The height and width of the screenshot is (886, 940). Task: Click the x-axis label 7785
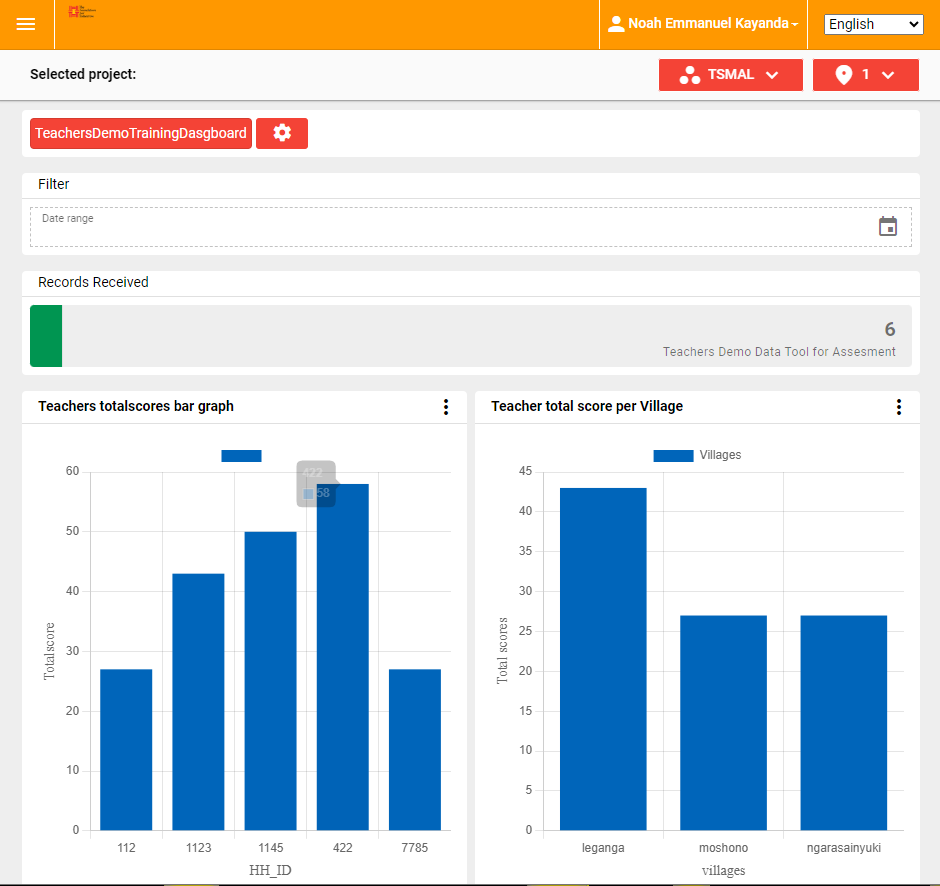(415, 848)
